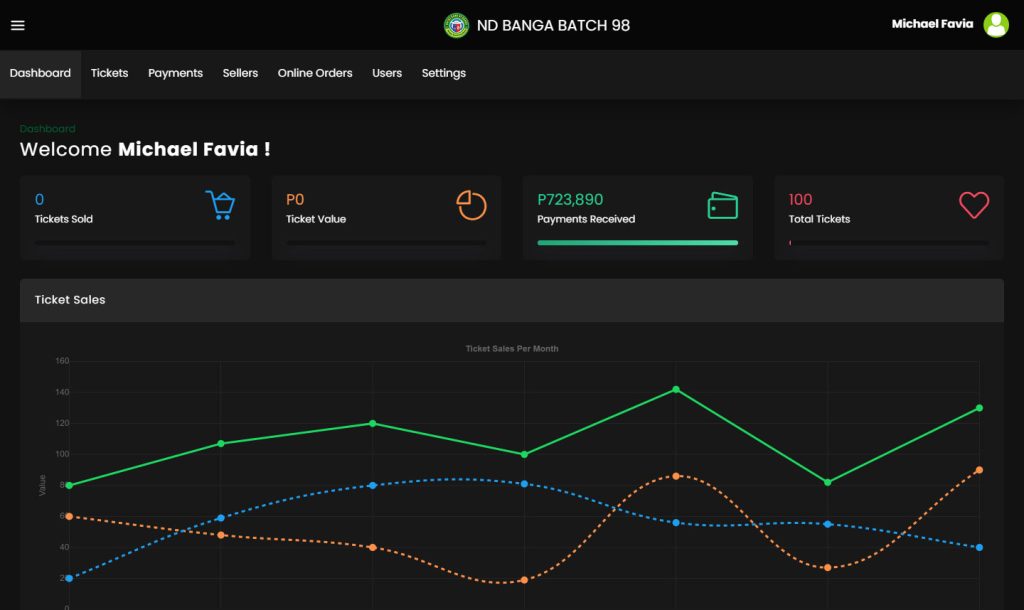The image size is (1024, 610).
Task: Go to the Sellers tab
Action: [x=240, y=73]
